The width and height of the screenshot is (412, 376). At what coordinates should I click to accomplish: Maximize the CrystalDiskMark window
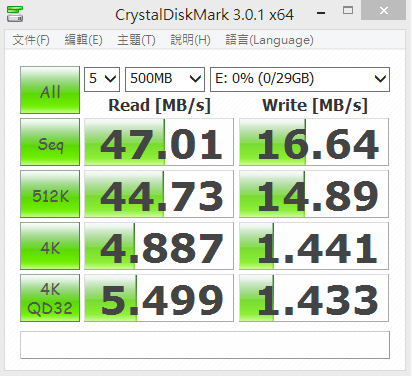[x=348, y=11]
